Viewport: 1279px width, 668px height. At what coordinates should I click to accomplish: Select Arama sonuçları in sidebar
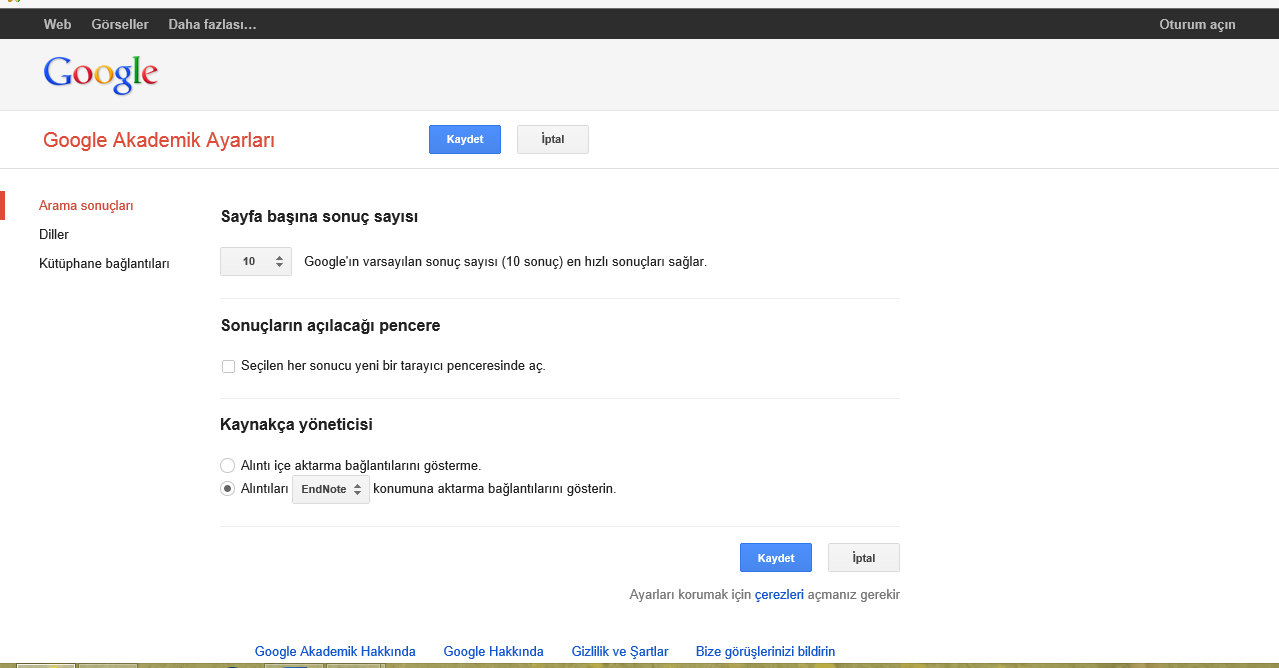[86, 205]
